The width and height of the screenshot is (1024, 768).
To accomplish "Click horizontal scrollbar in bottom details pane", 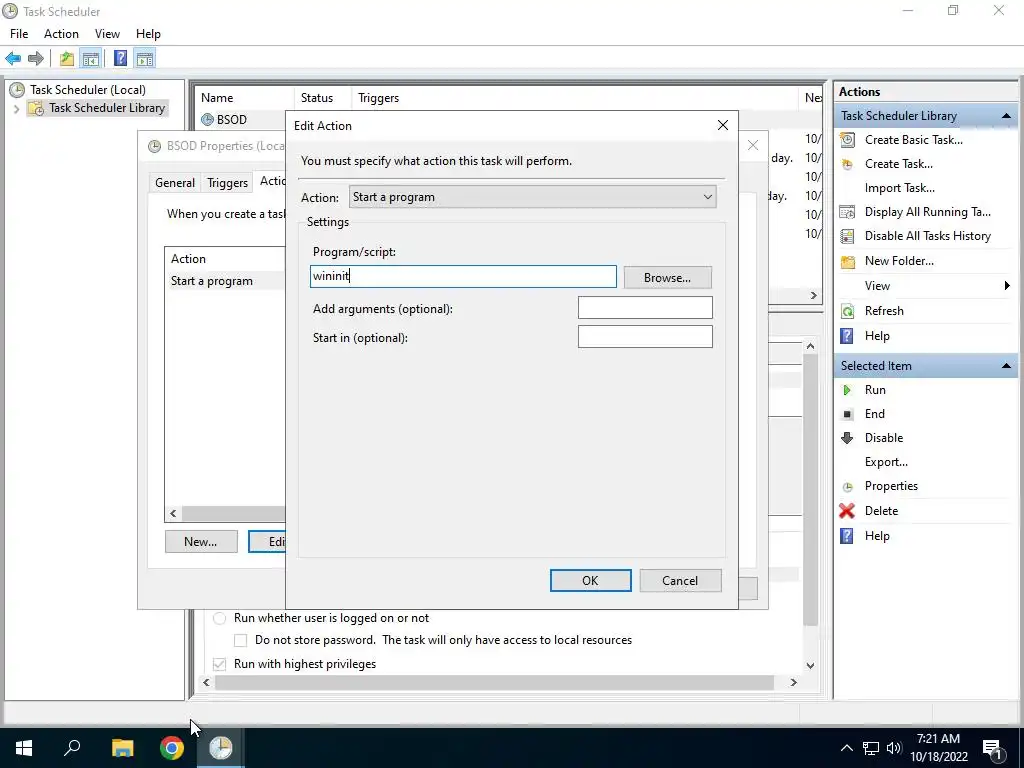I will [494, 682].
